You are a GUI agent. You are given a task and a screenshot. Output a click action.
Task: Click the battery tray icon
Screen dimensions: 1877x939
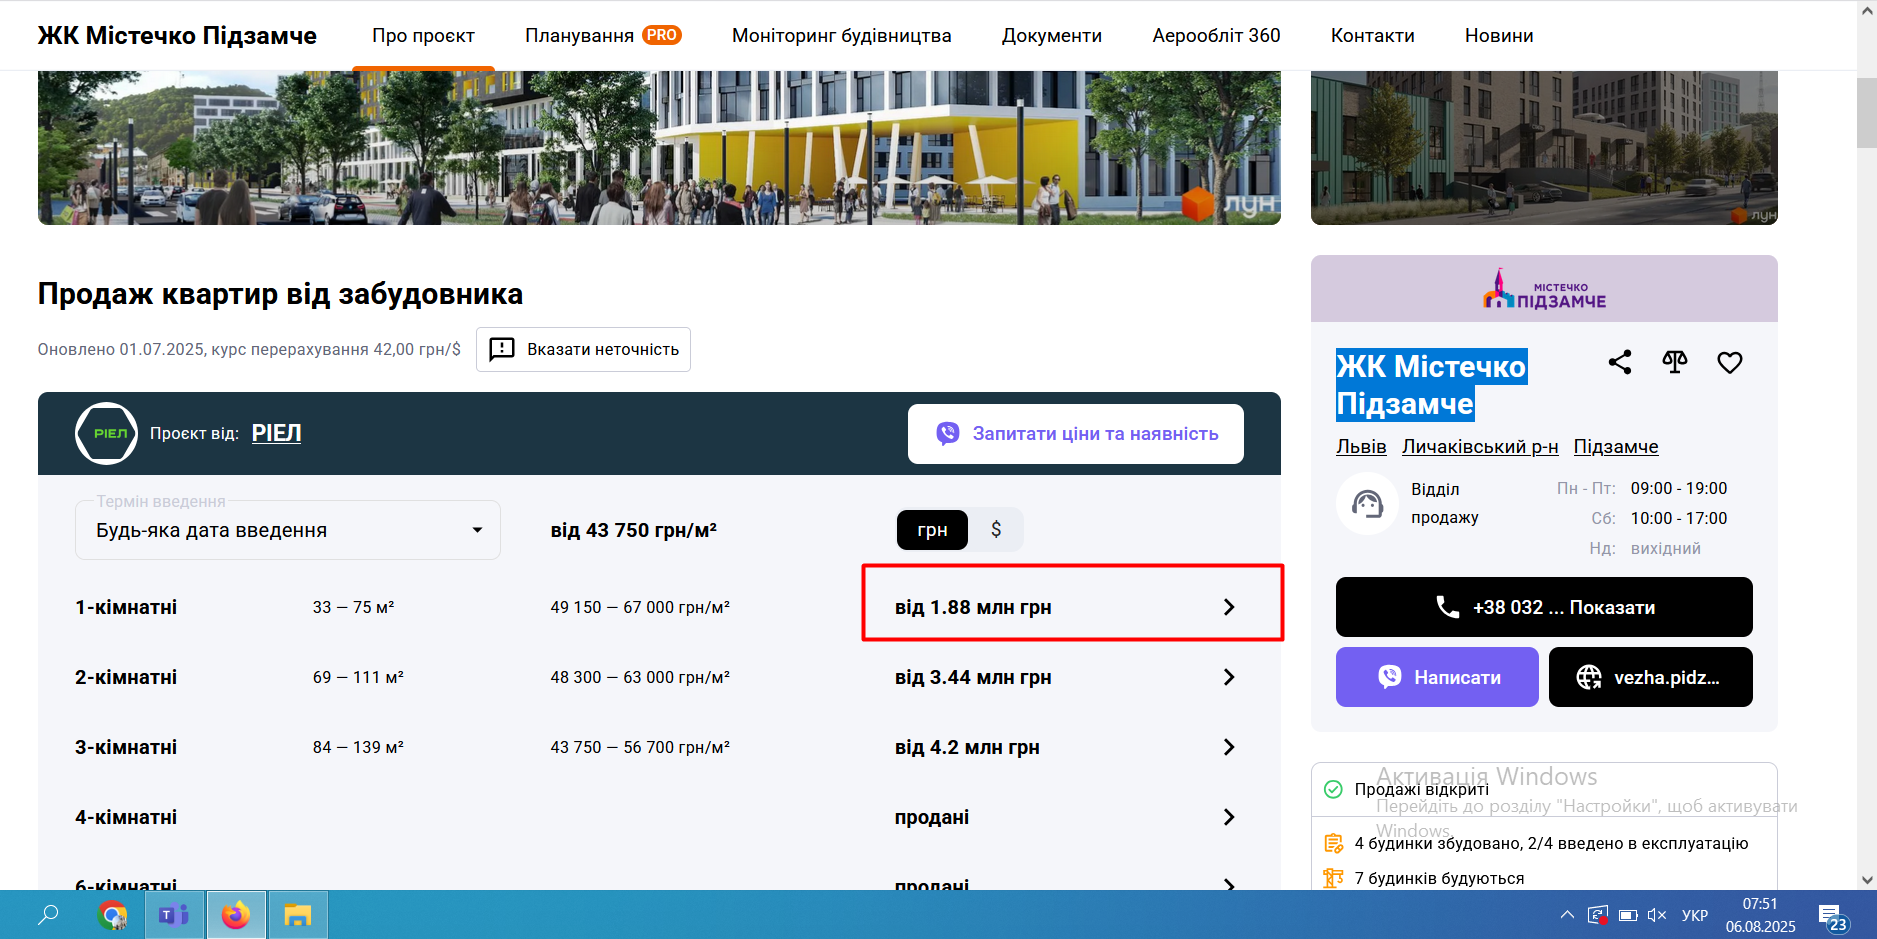point(1628,915)
